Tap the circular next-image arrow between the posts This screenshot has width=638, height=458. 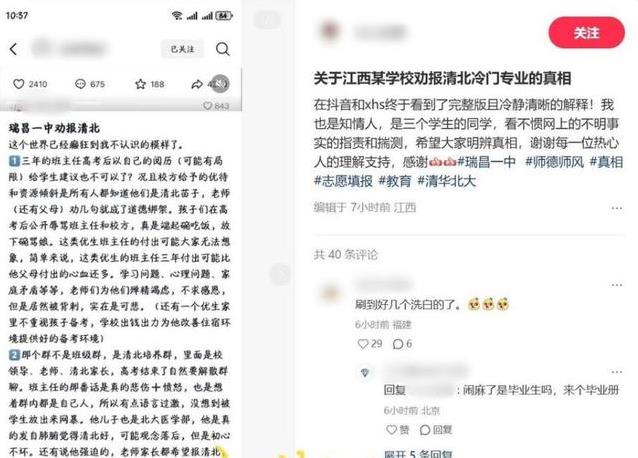pyautogui.click(x=280, y=274)
